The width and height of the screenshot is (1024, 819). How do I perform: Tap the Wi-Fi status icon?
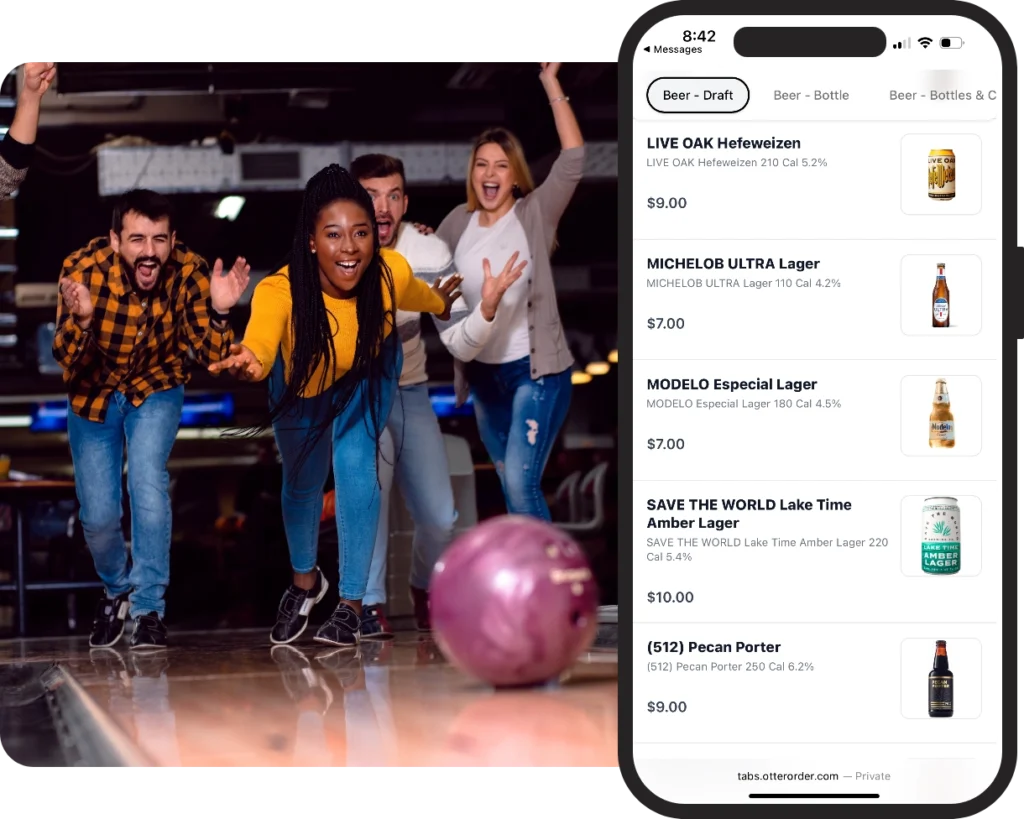point(925,43)
